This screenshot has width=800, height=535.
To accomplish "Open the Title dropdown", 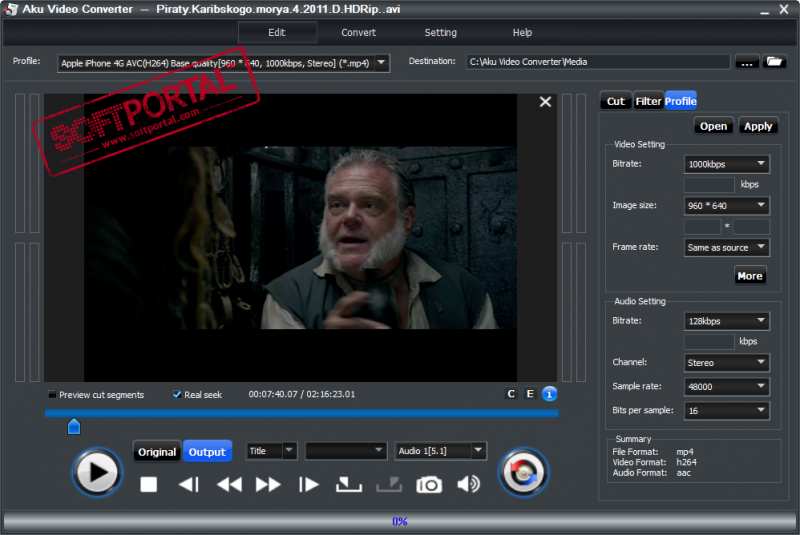I will (271, 451).
